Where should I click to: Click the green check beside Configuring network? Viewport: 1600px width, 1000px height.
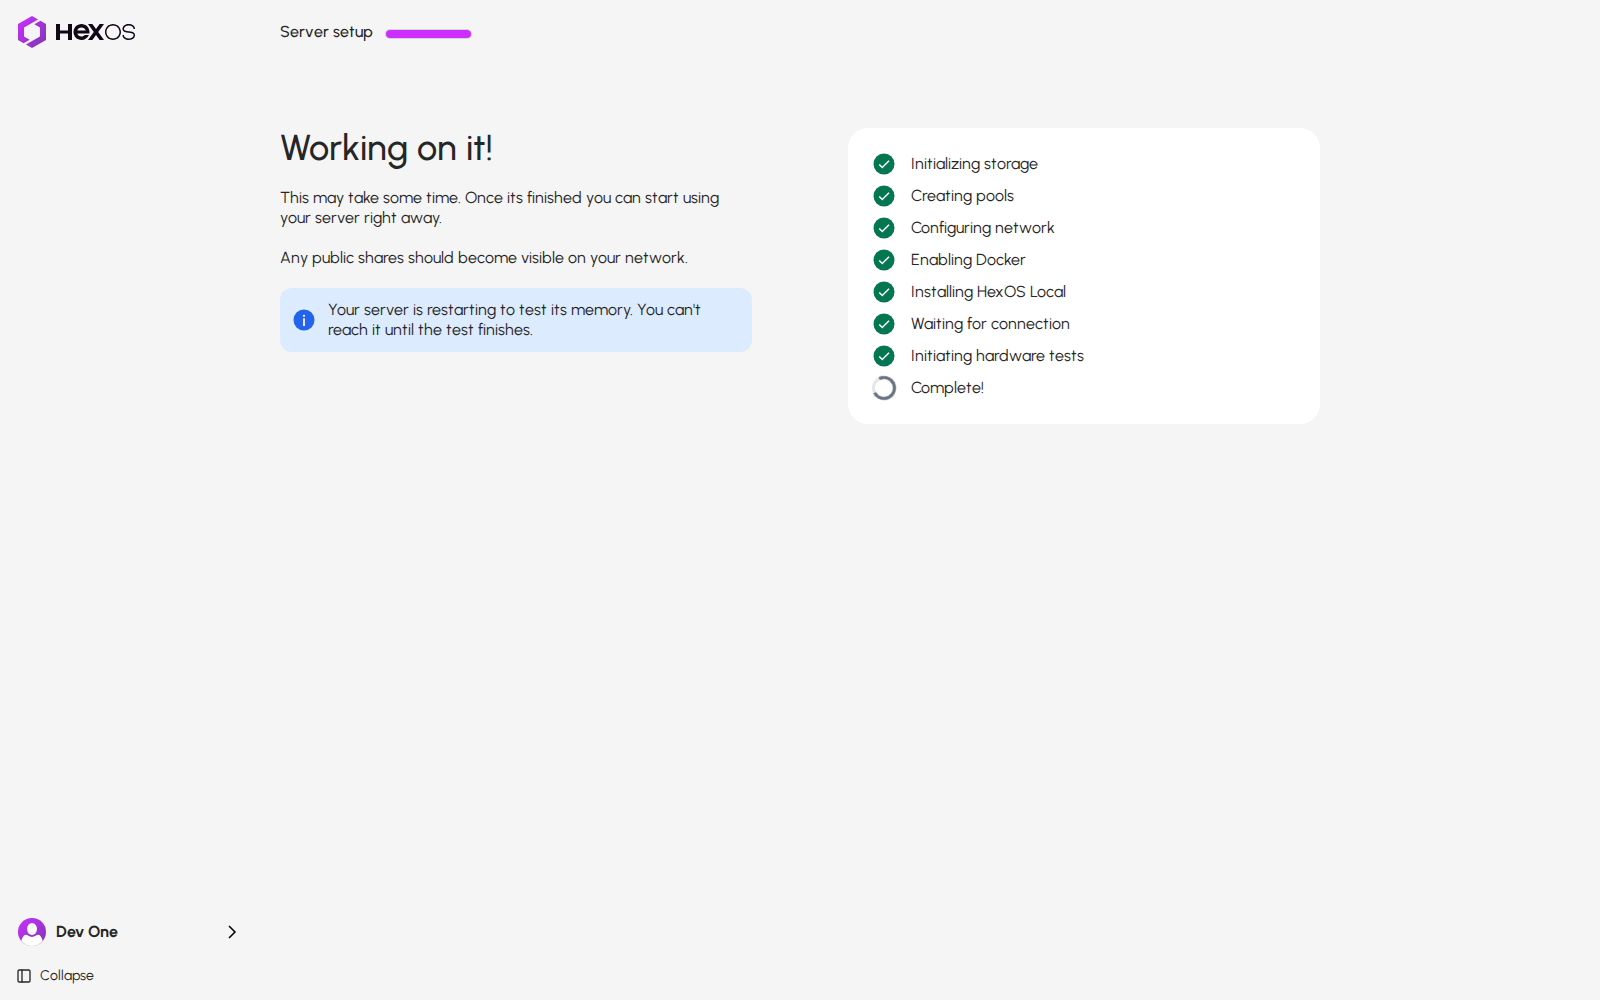(884, 228)
